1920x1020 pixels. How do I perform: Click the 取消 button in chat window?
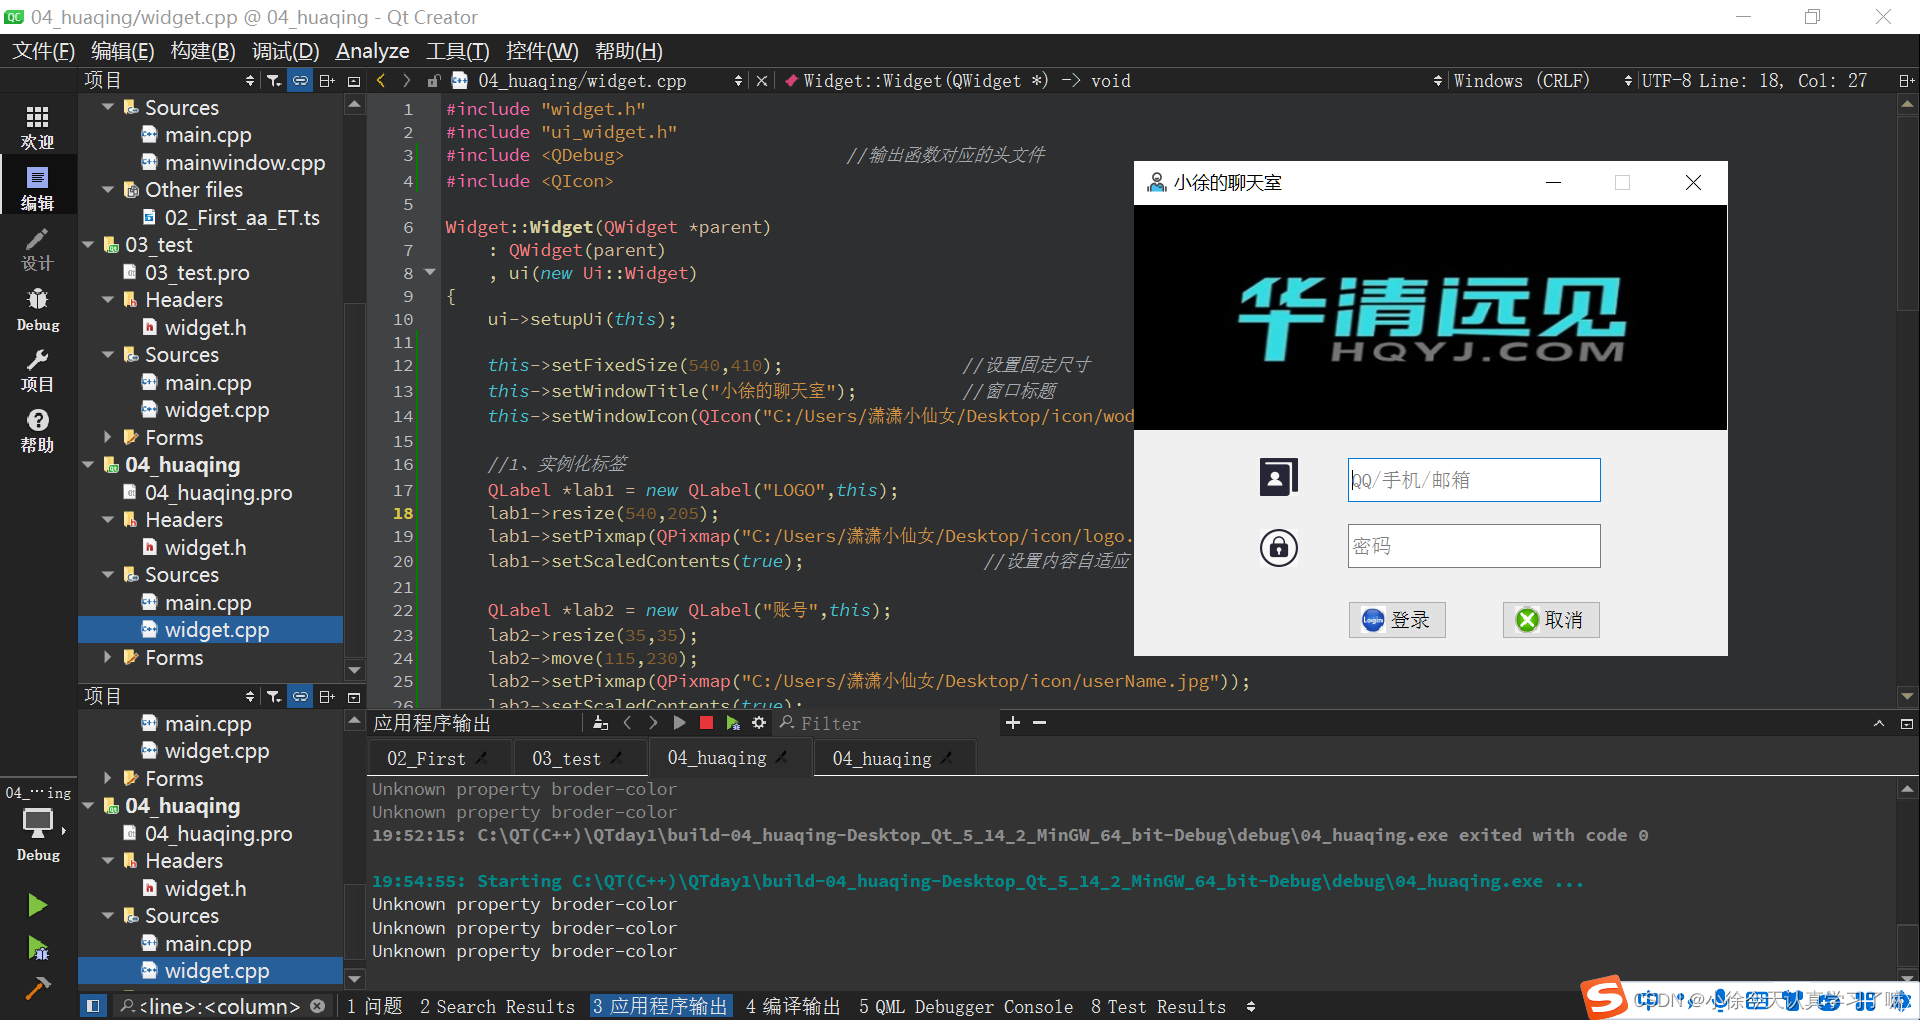[x=1551, y=620]
